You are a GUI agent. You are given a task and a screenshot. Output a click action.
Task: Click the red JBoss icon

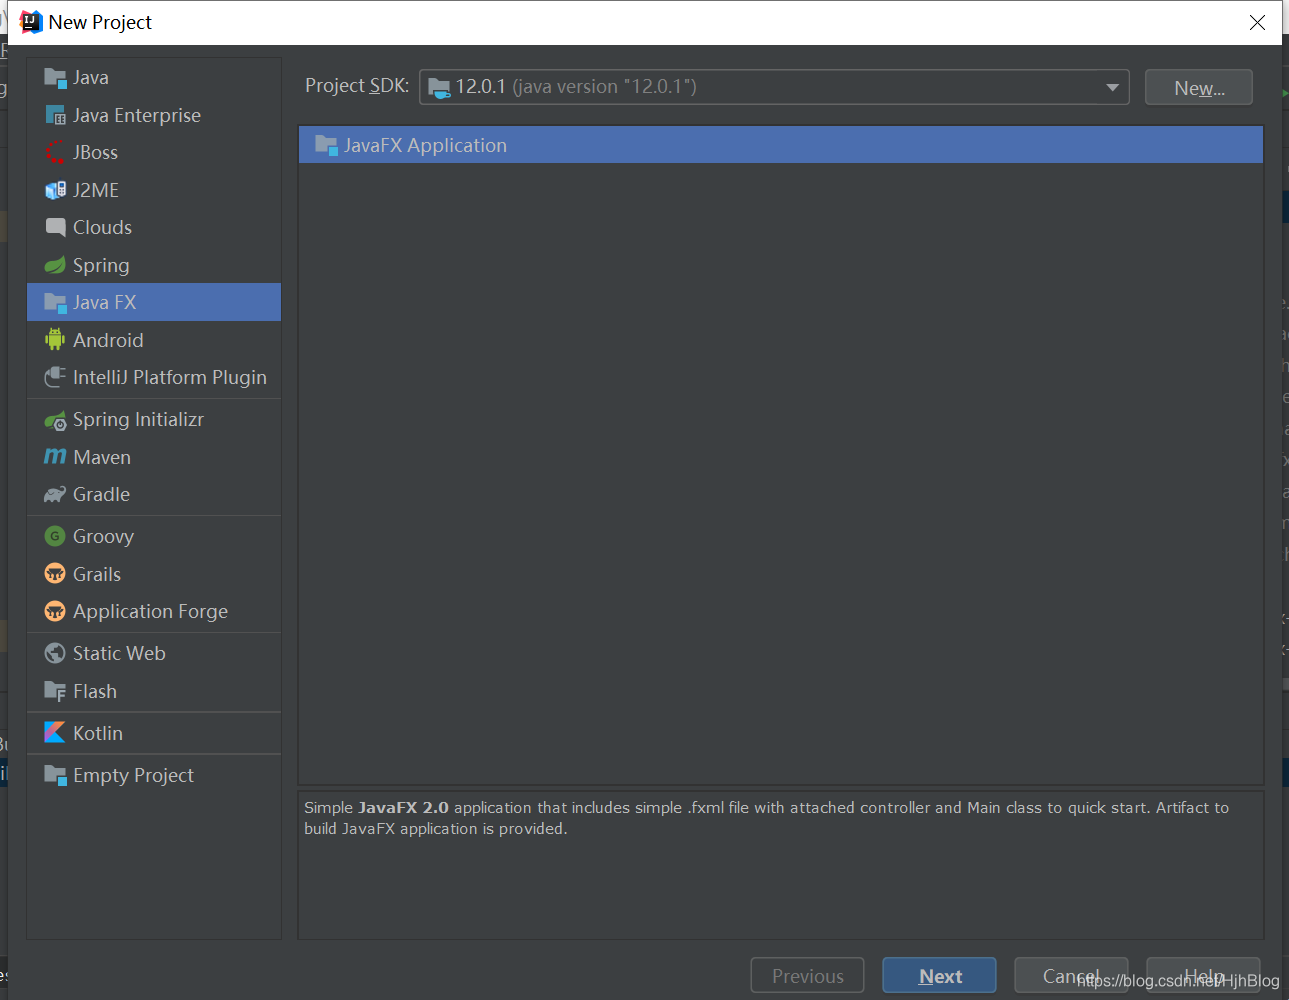pyautogui.click(x=55, y=153)
